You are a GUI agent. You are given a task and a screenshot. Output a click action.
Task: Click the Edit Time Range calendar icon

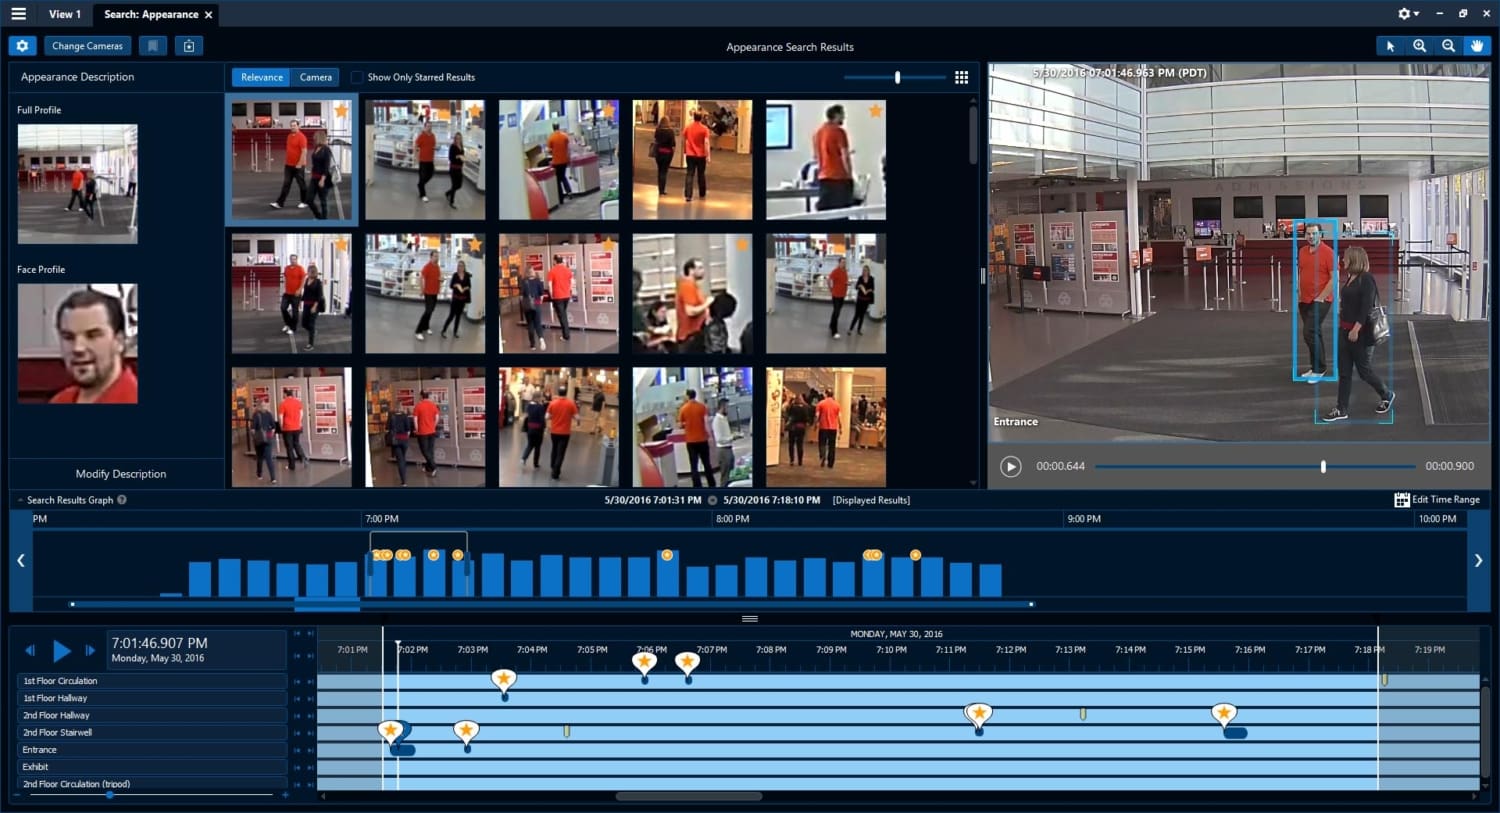pyautogui.click(x=1400, y=499)
